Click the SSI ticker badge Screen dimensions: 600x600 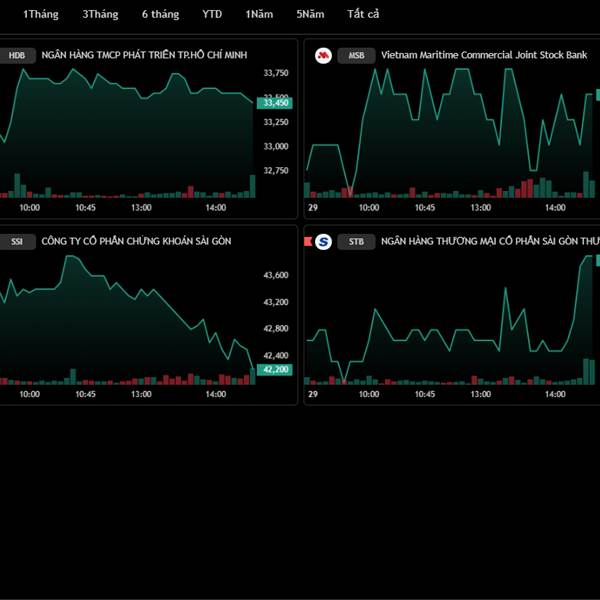[x=17, y=241]
